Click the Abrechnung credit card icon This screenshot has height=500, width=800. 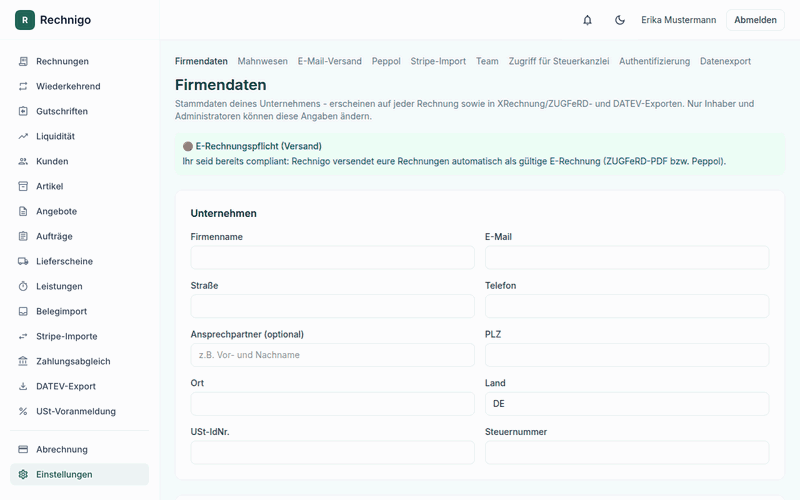(x=23, y=449)
